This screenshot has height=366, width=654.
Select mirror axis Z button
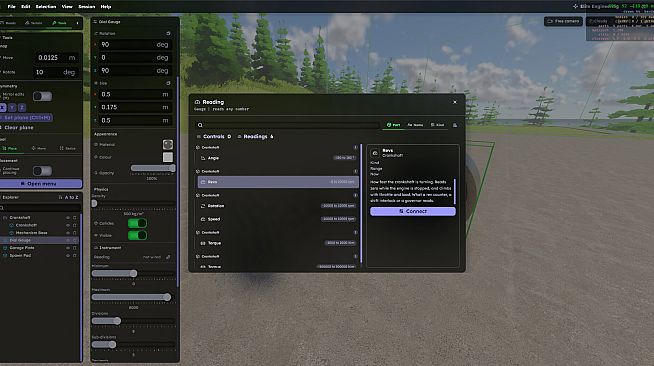[x=22, y=108]
